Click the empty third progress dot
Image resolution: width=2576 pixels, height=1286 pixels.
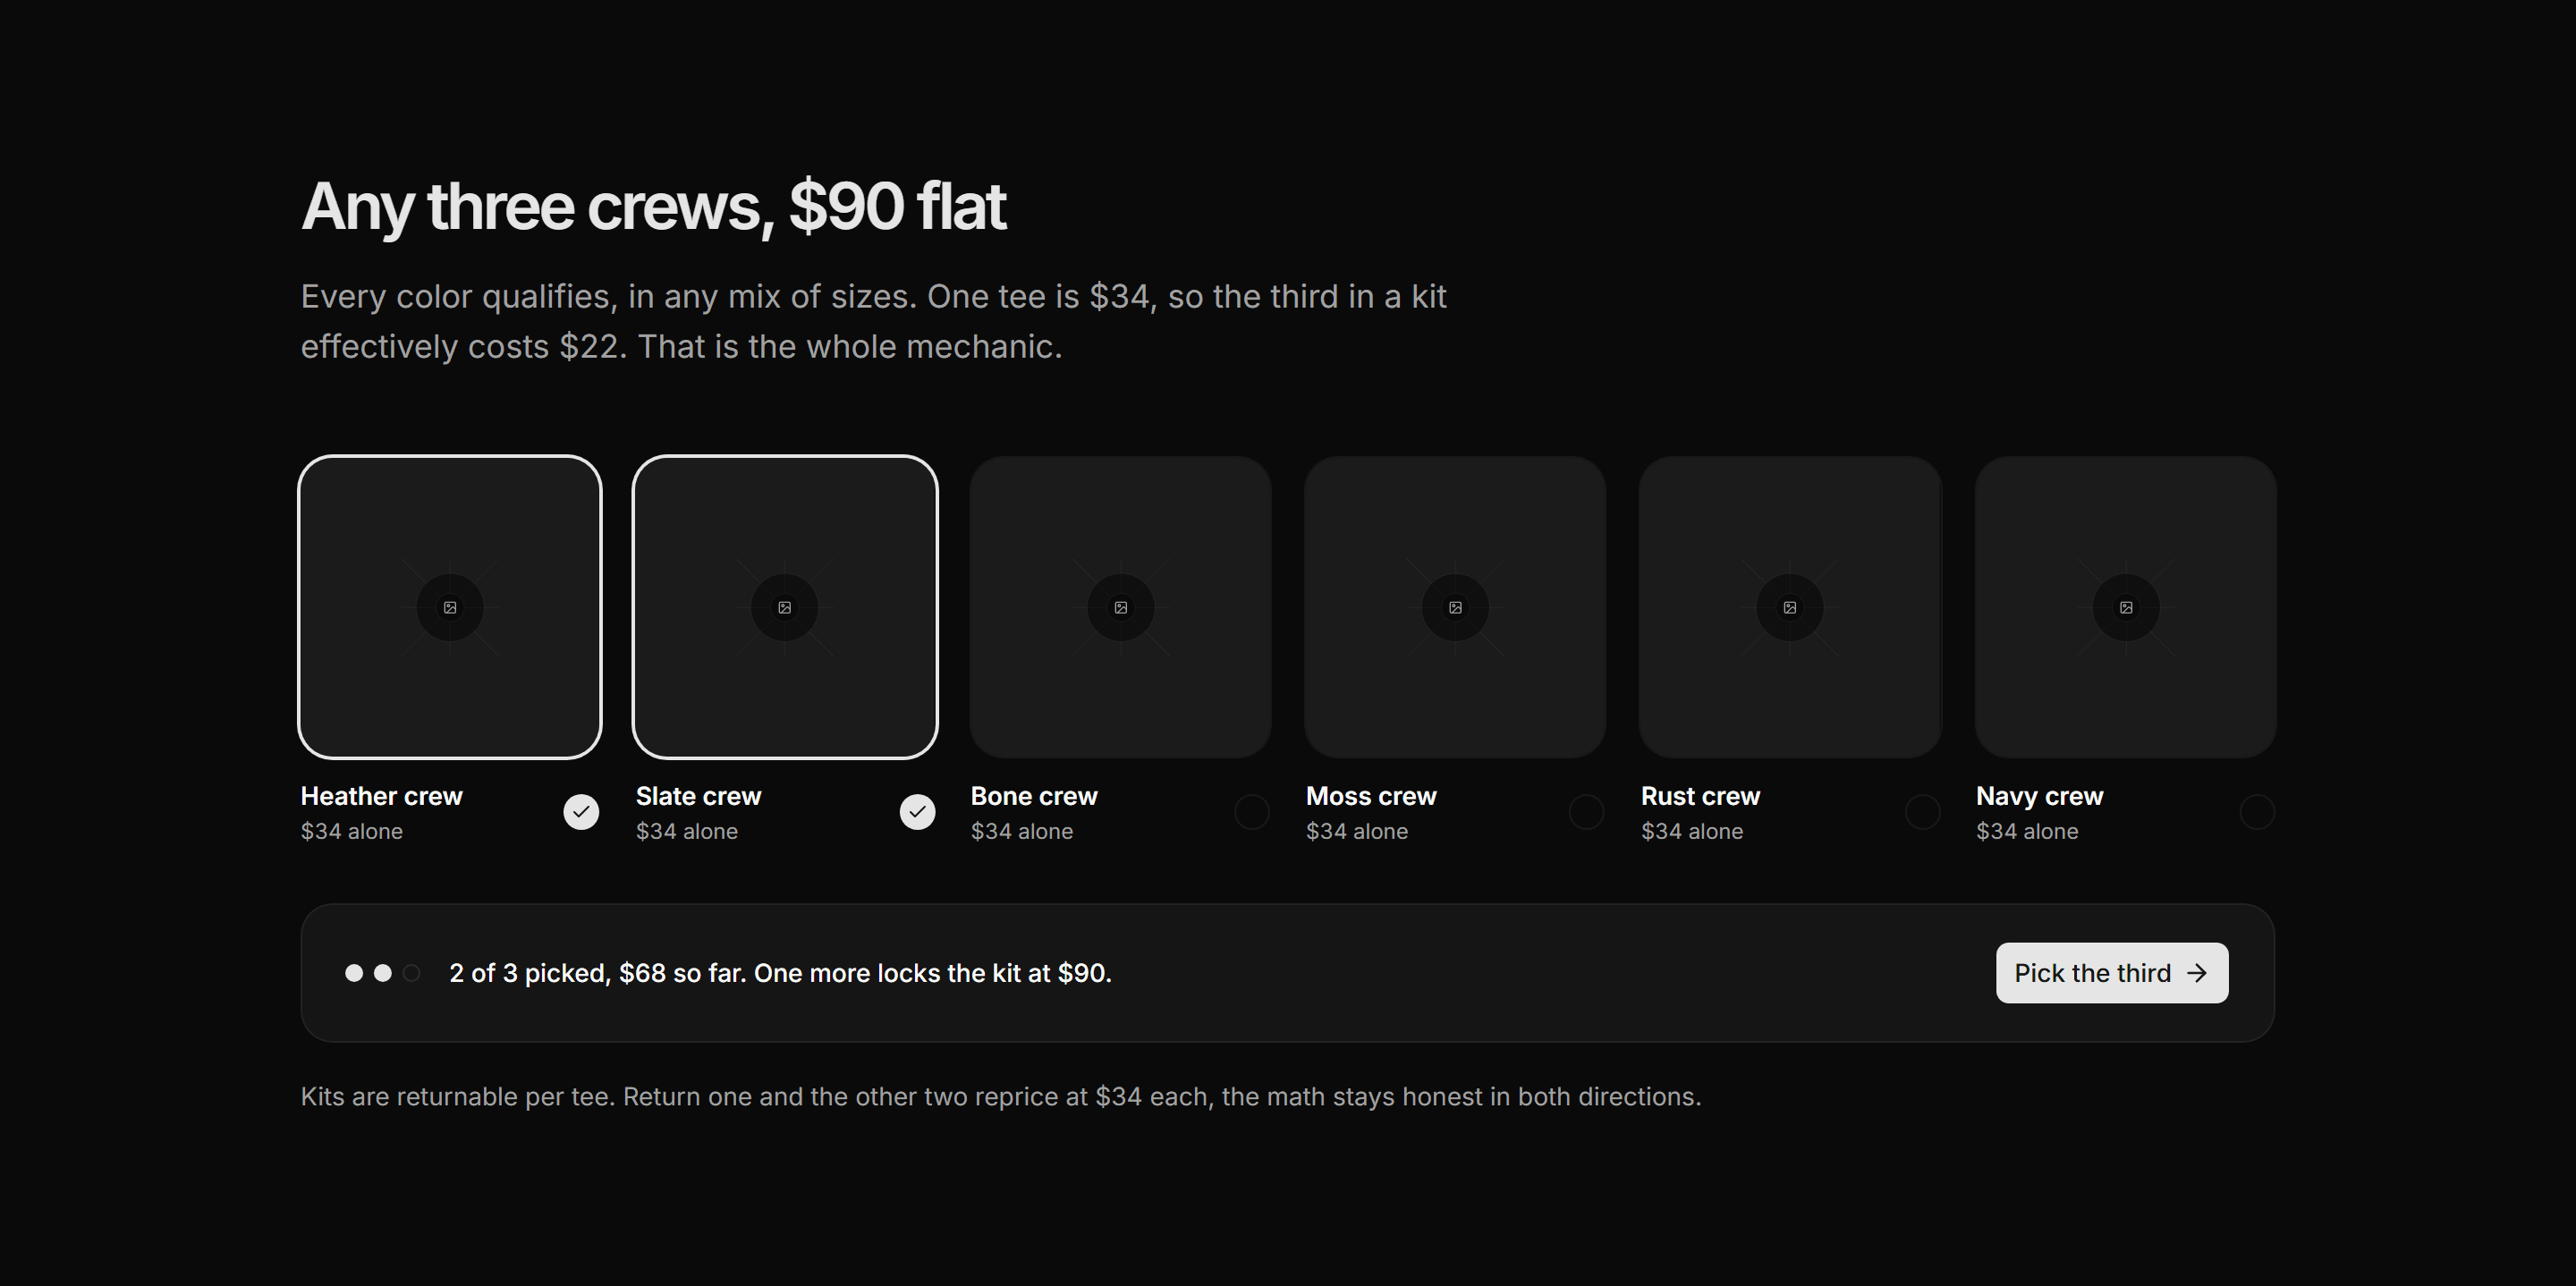tap(411, 973)
